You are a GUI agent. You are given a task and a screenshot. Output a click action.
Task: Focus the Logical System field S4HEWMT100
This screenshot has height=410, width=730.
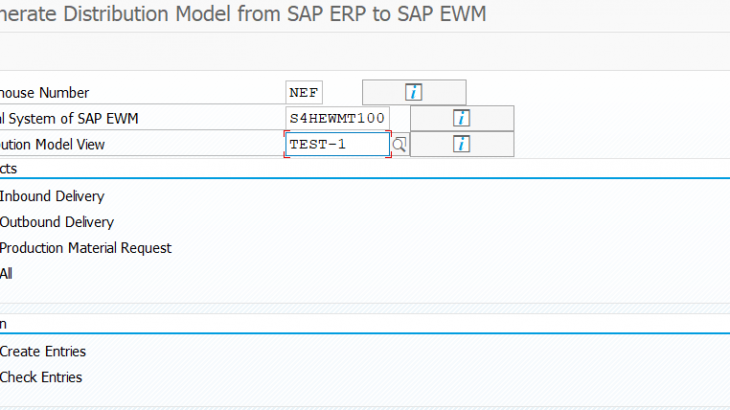click(x=338, y=118)
